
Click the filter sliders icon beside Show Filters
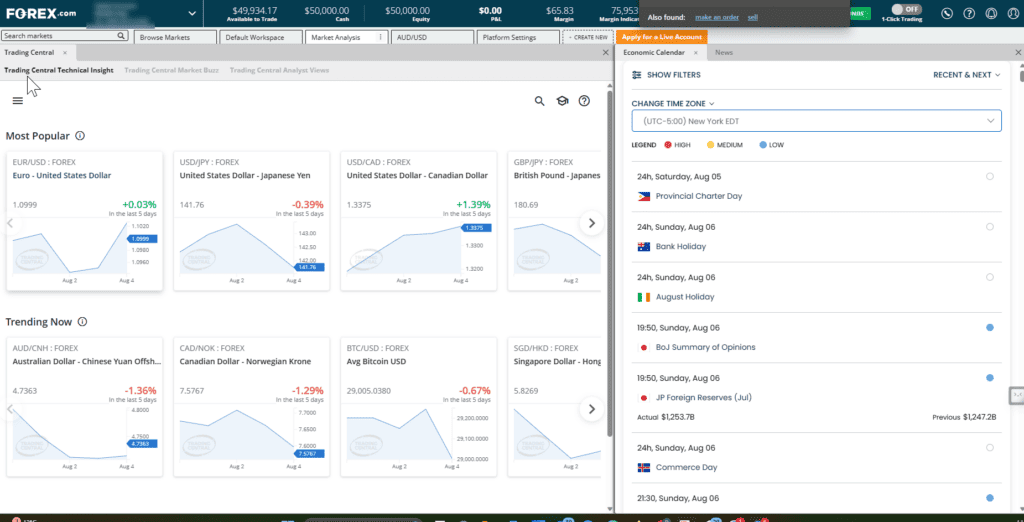pos(637,75)
